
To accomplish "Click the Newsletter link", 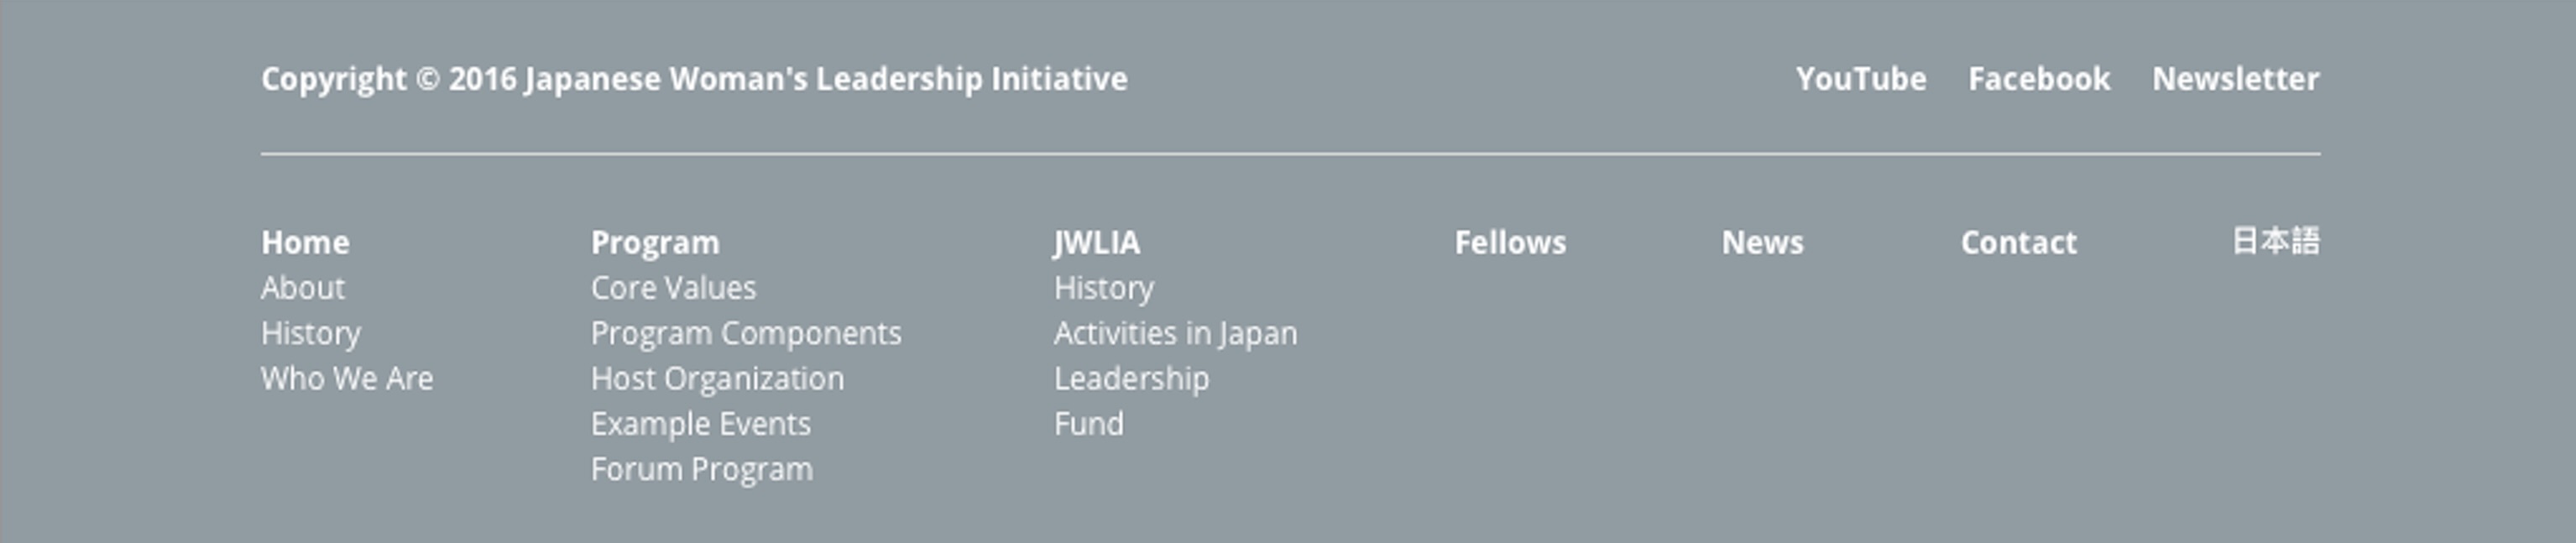I will click(x=2235, y=79).
